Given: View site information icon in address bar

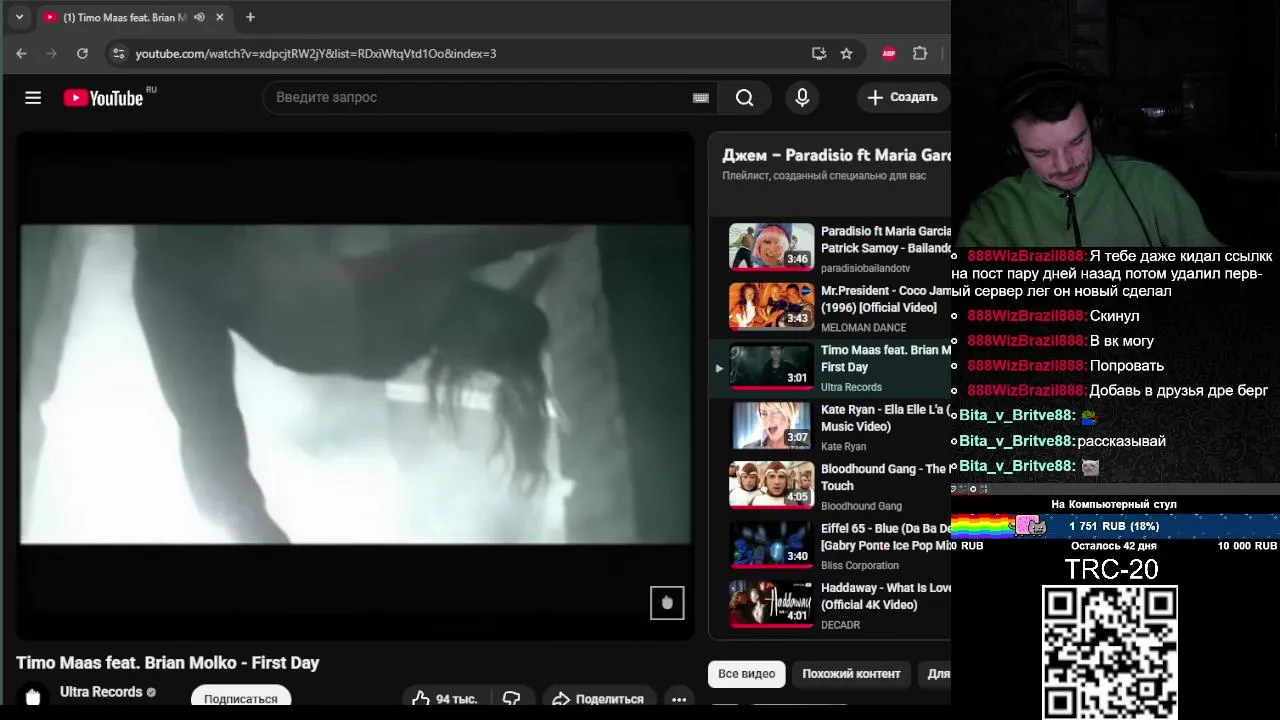Looking at the screenshot, I should pyautogui.click(x=118, y=53).
